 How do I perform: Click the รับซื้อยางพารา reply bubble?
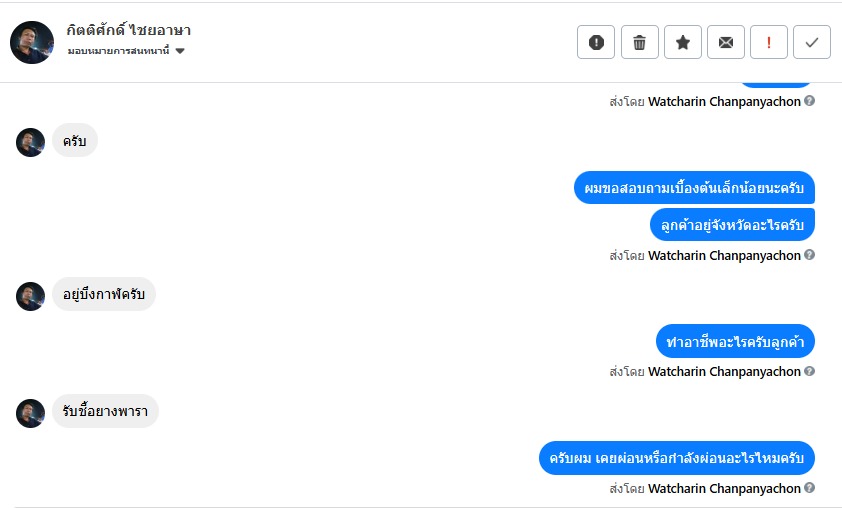tap(105, 411)
